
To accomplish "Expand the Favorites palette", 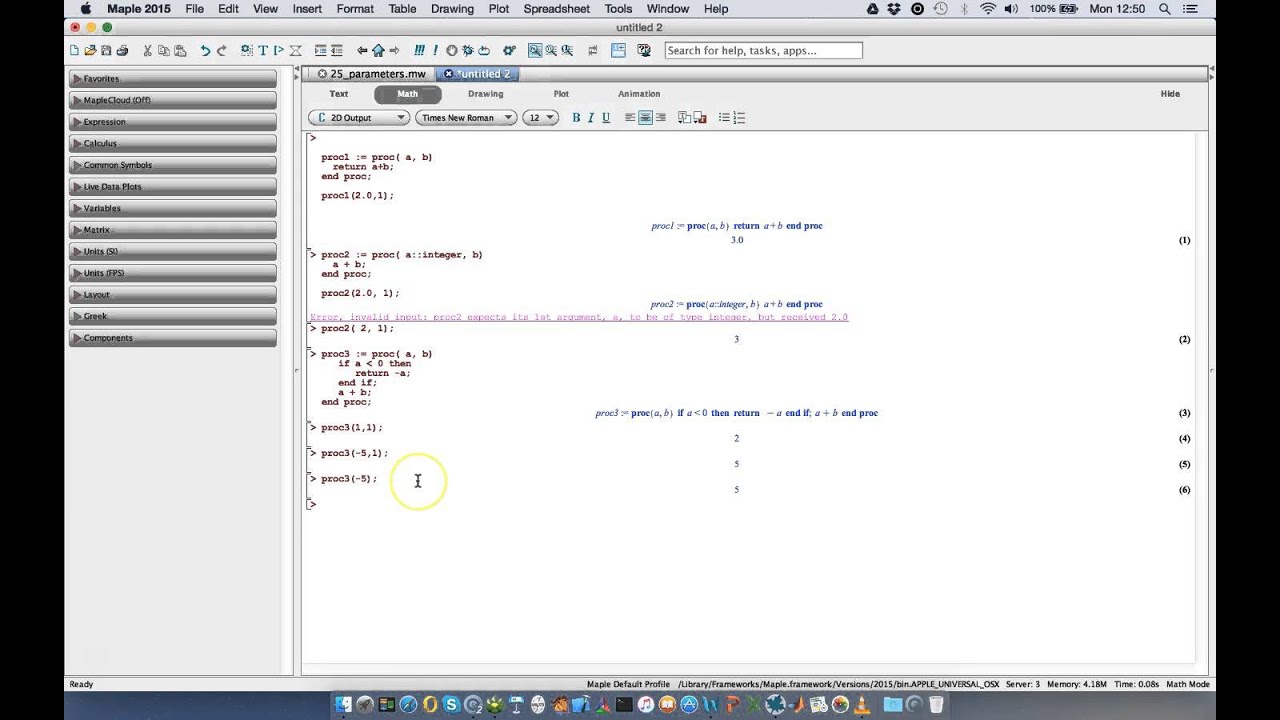I will click(173, 78).
